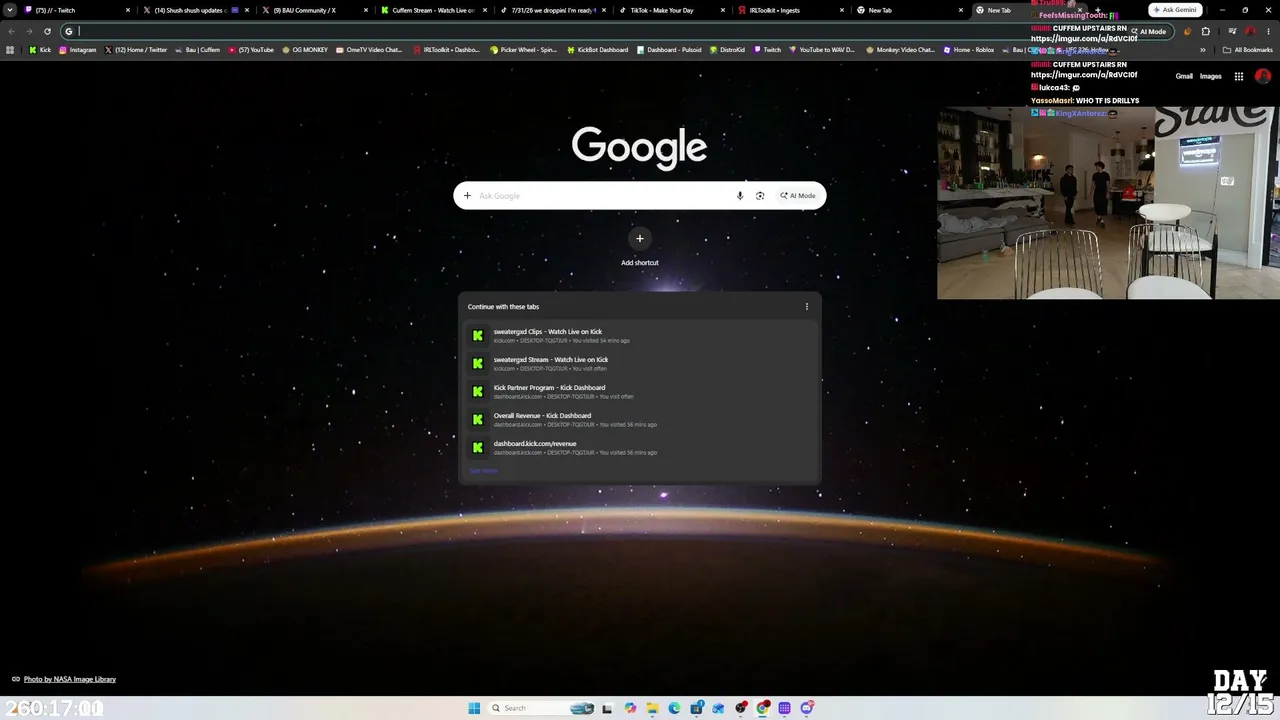The height and width of the screenshot is (720, 1280).
Task: Open sweatergxd Clips - Watch Live on Kick
Action: coord(640,336)
